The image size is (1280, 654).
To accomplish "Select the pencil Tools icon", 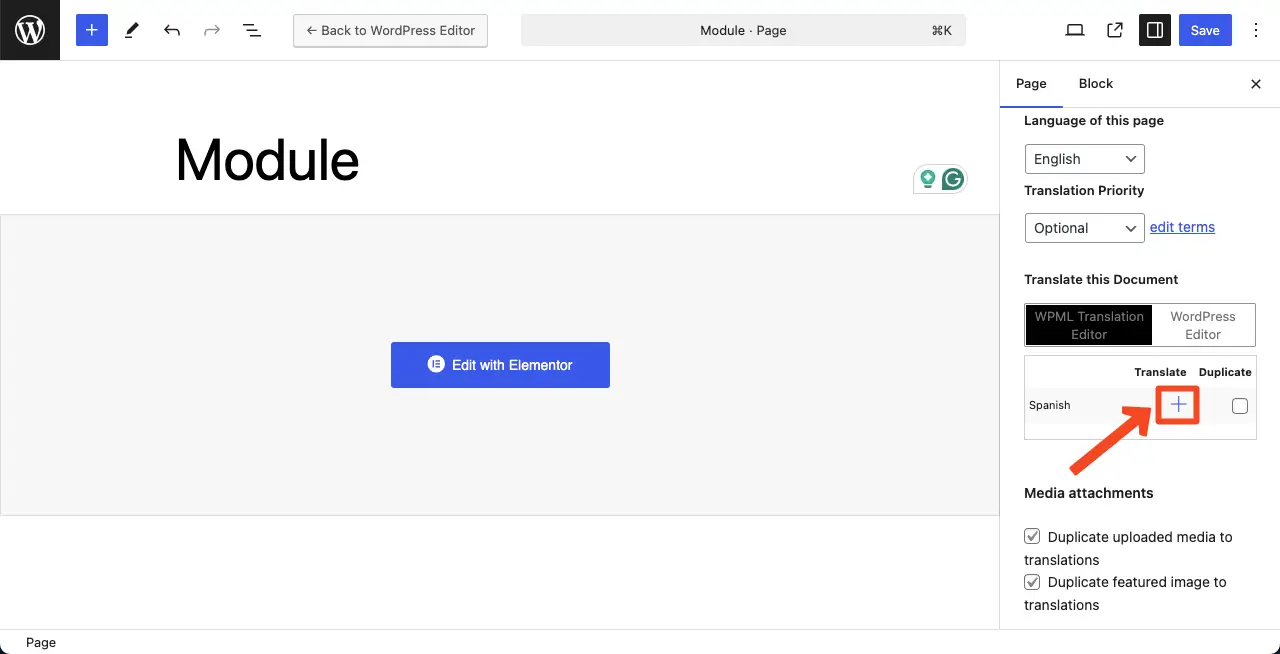I will point(131,30).
